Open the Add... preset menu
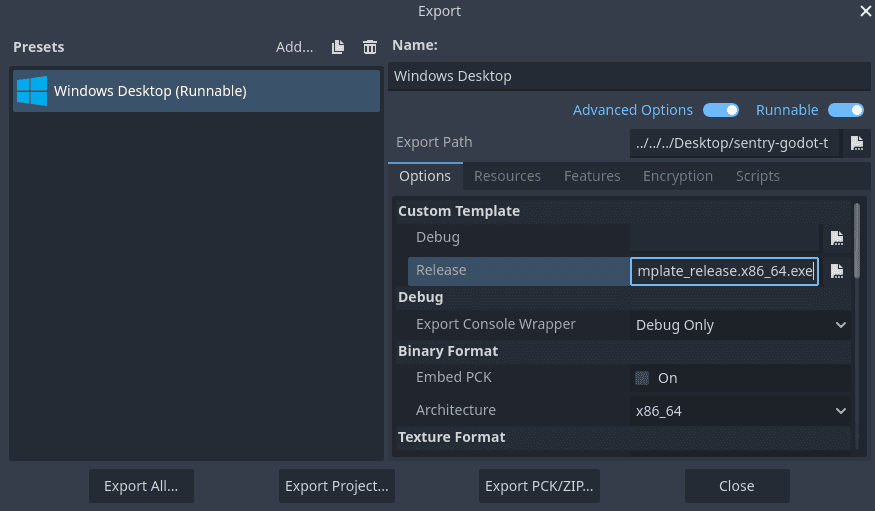 pyautogui.click(x=294, y=47)
